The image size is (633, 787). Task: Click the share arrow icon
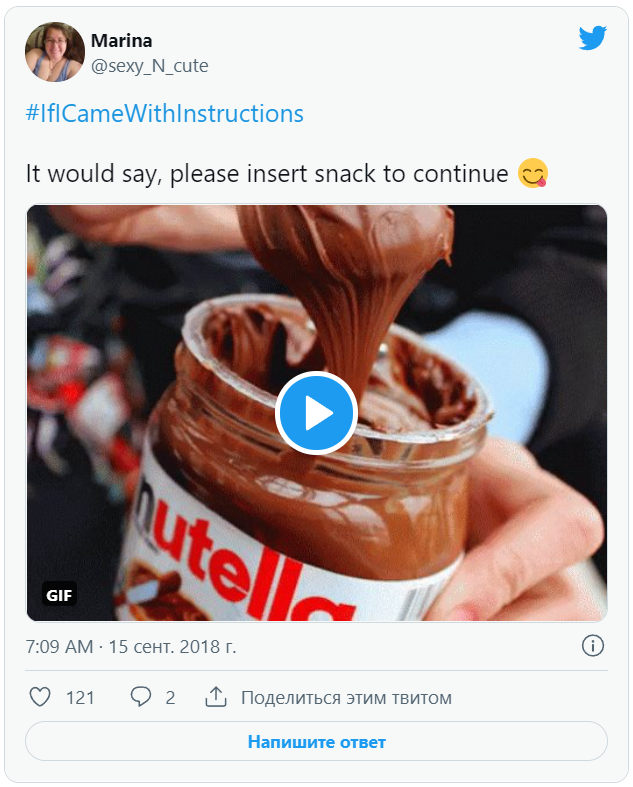(215, 697)
